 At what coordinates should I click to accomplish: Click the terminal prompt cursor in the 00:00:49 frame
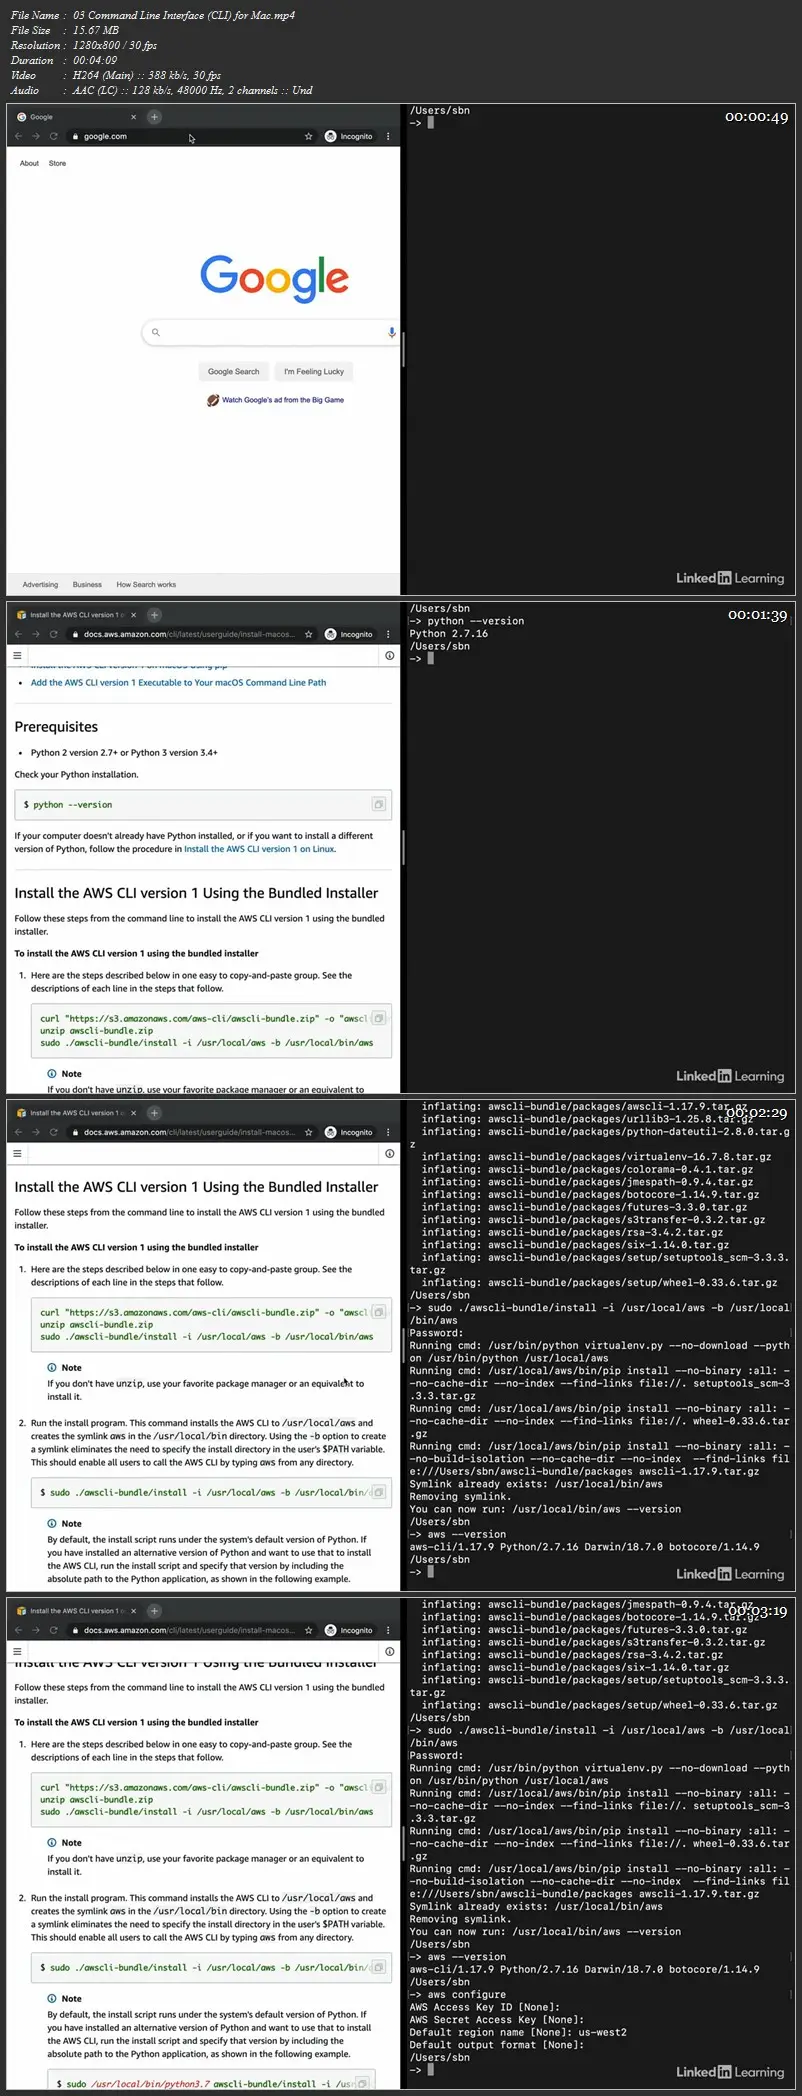click(431, 123)
